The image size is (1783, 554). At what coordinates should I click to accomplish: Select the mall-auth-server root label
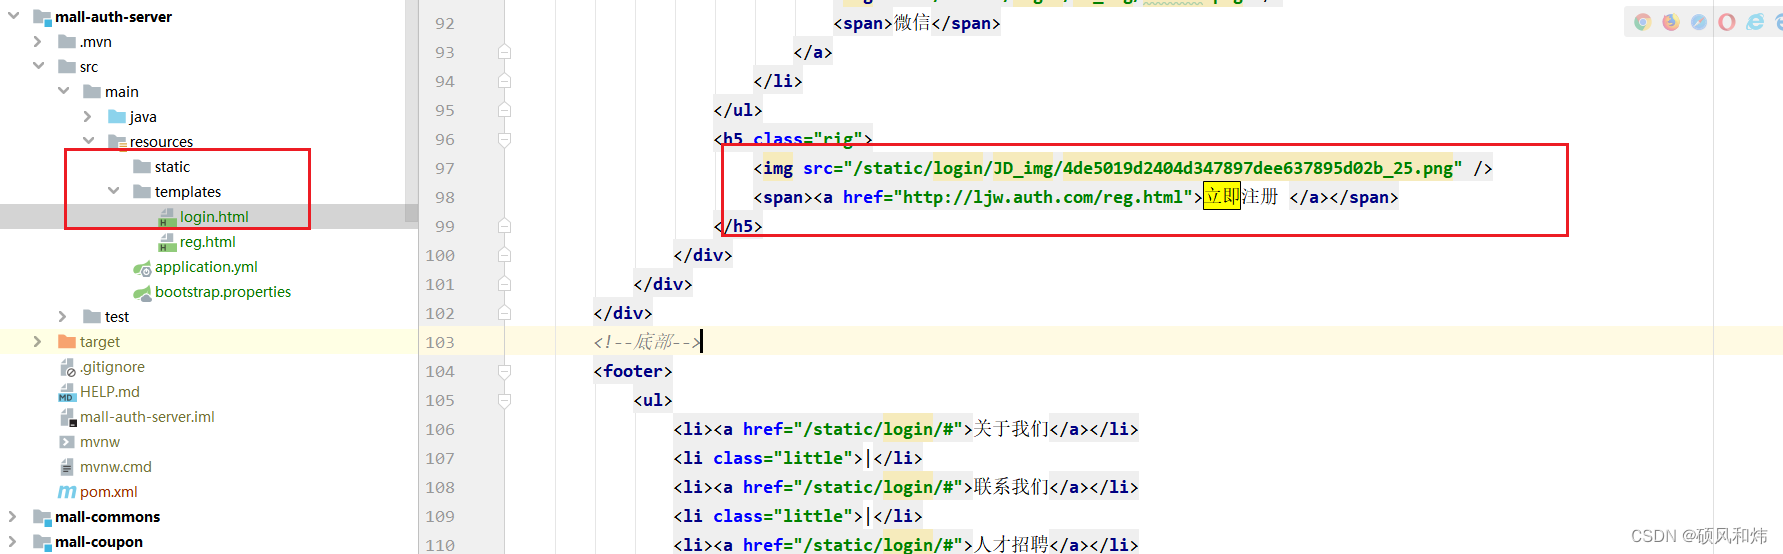click(x=113, y=17)
